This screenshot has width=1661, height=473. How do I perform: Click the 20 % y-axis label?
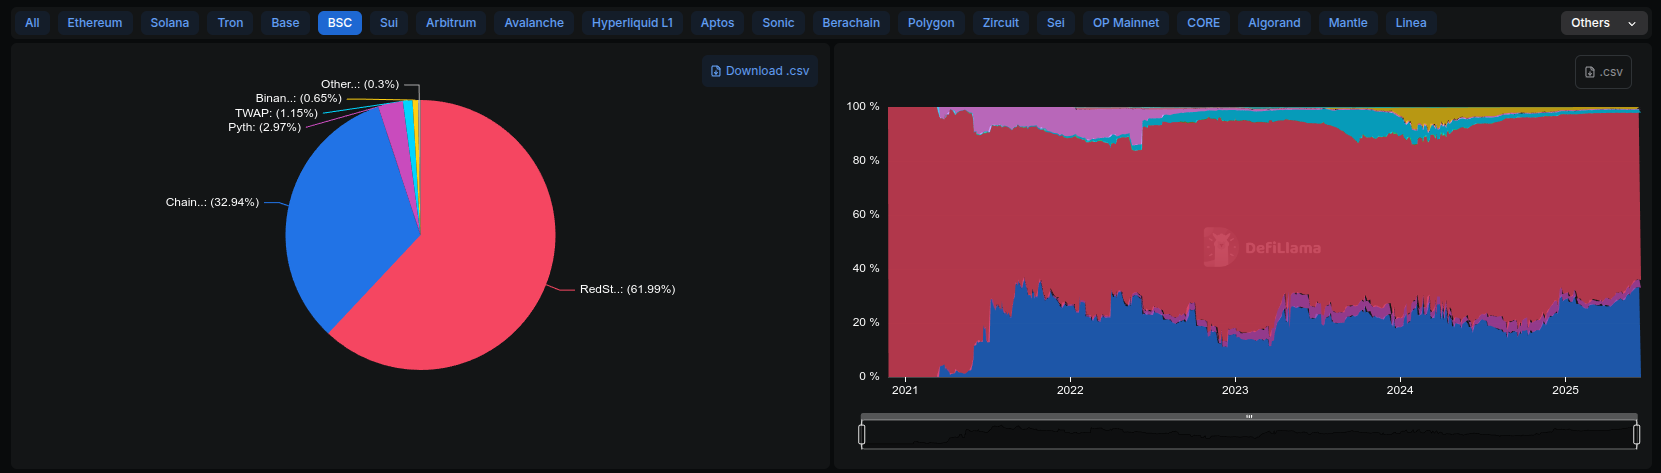(866, 322)
